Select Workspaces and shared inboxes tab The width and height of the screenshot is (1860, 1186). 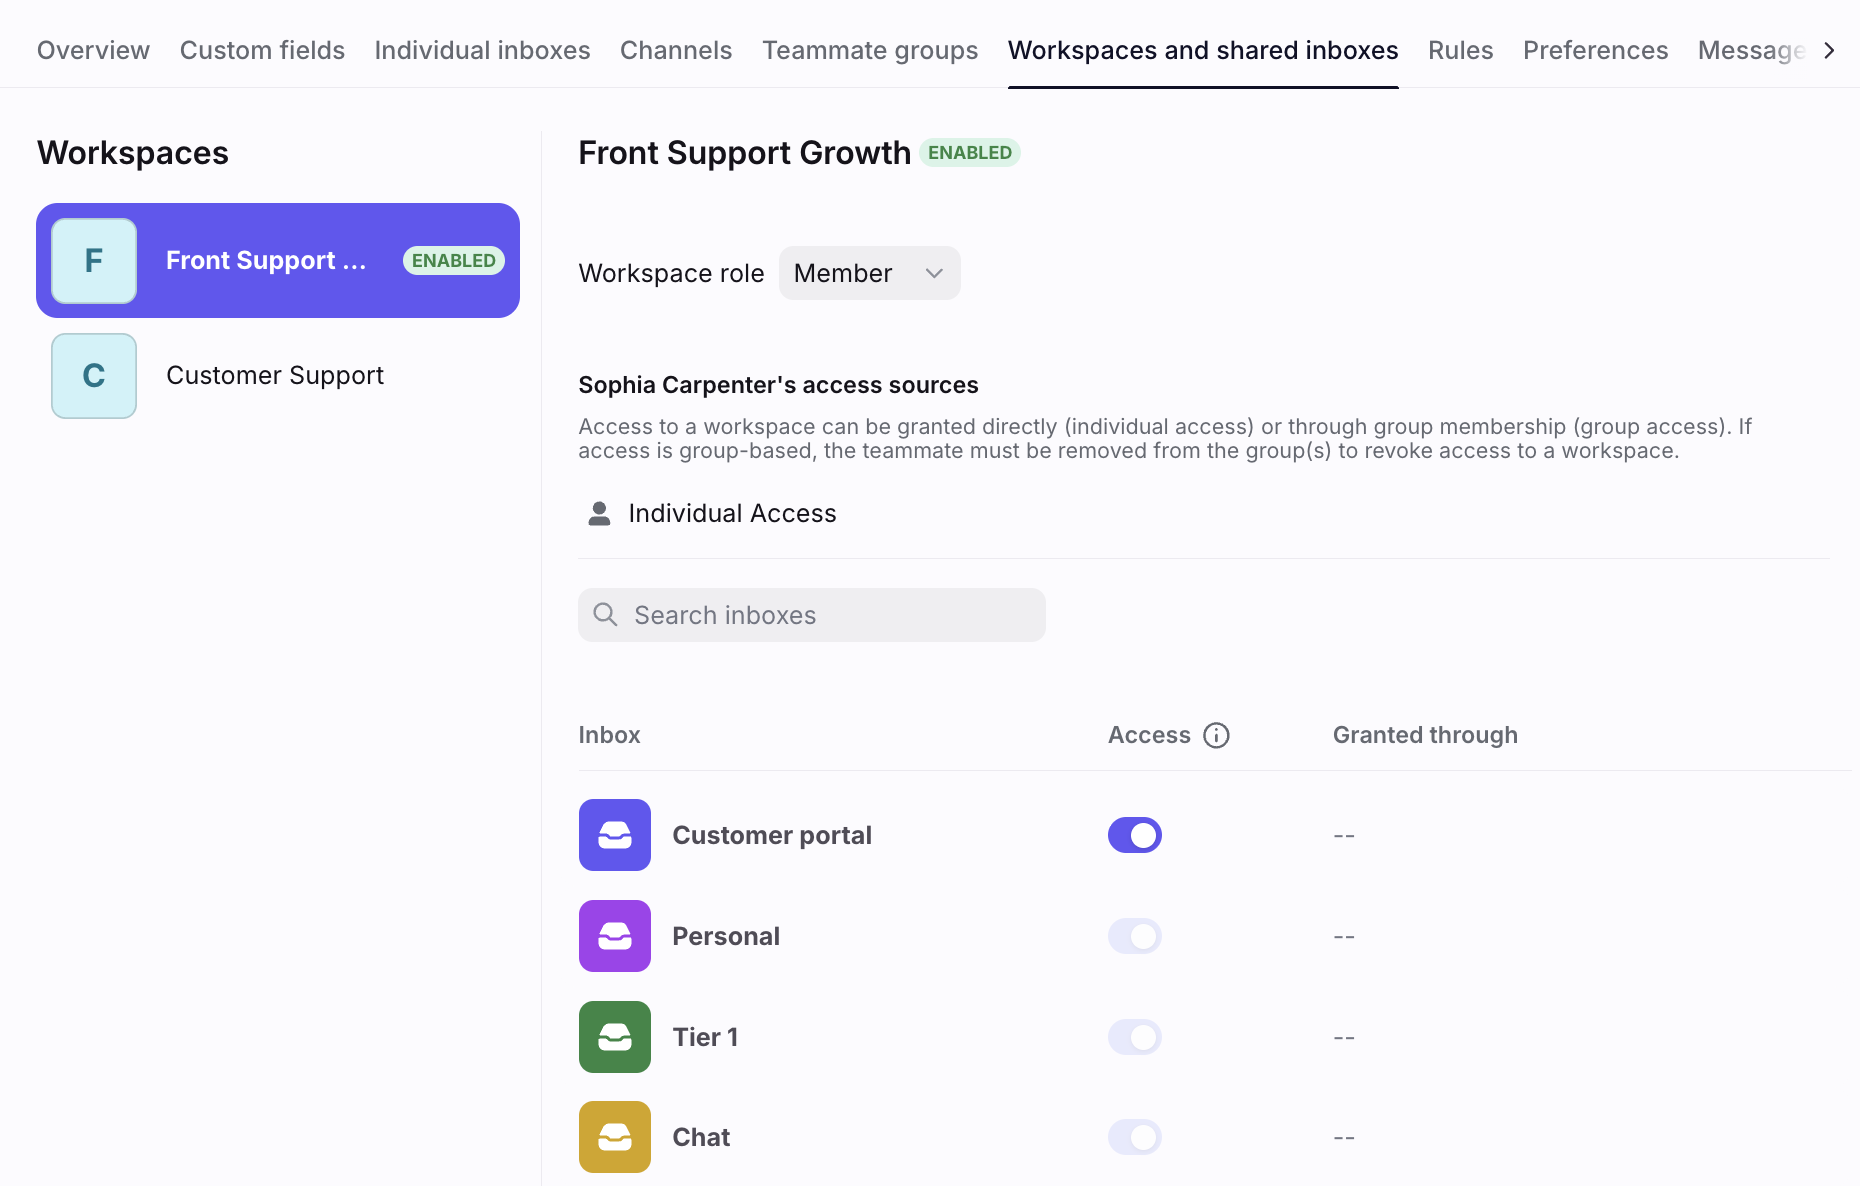(x=1203, y=50)
